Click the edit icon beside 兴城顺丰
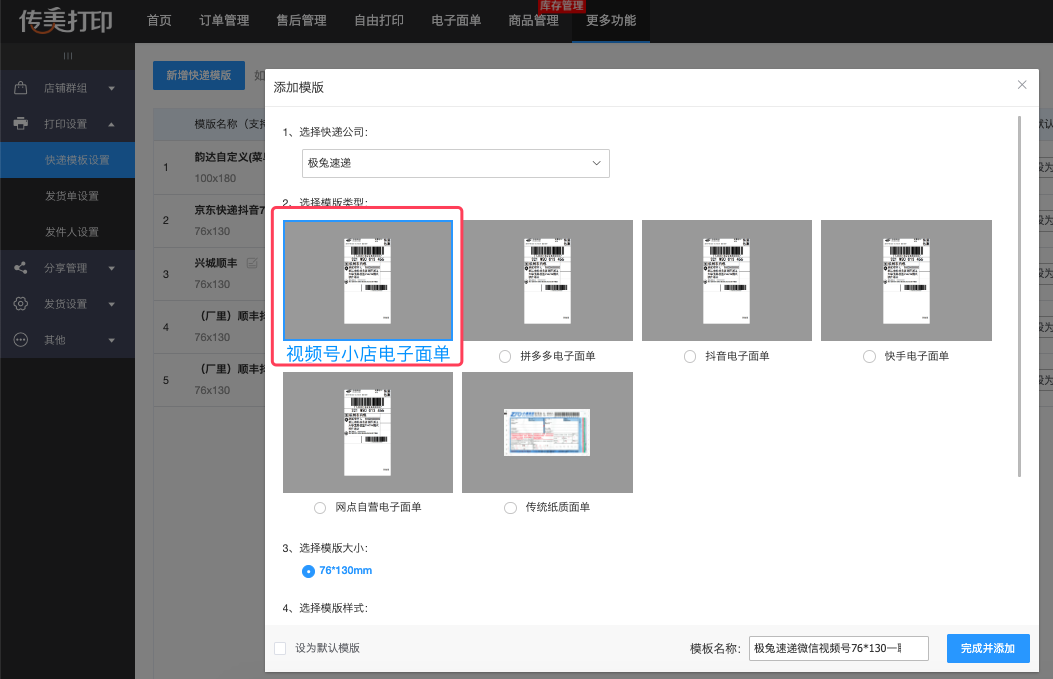This screenshot has width=1053, height=679. point(252,263)
